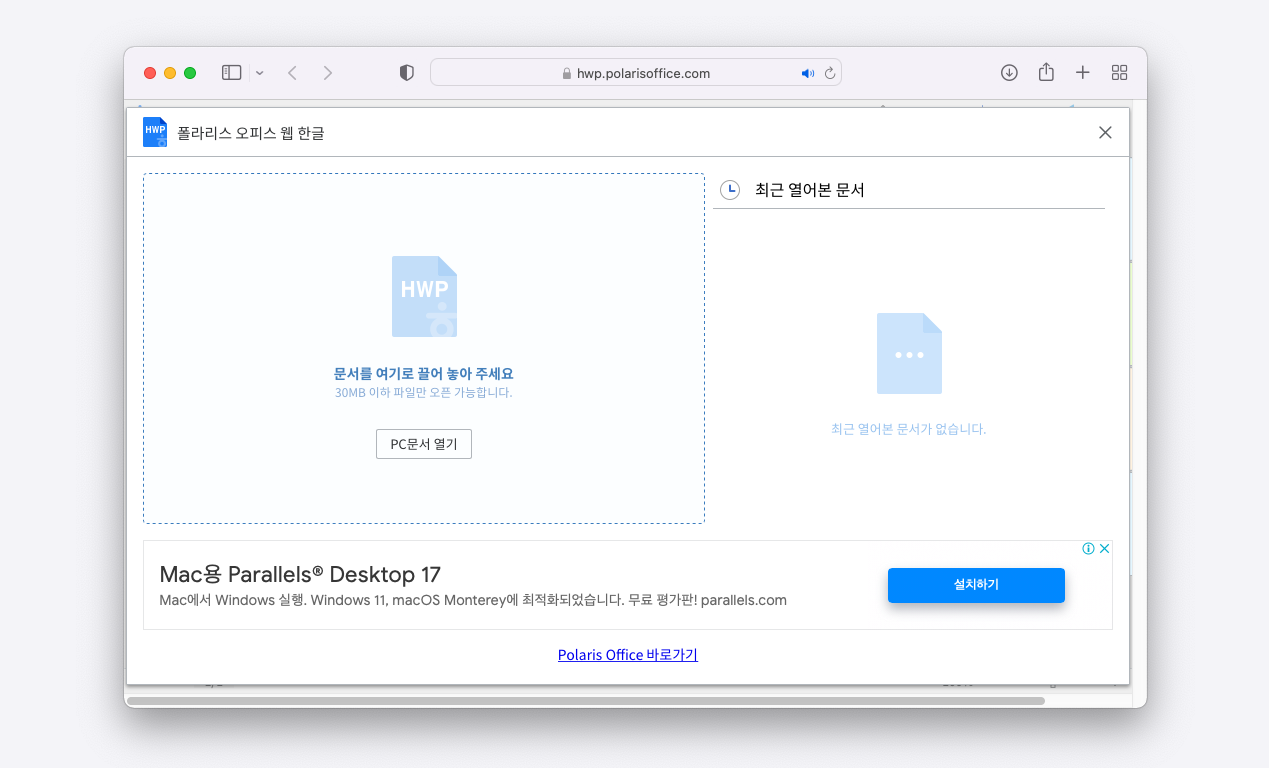This screenshot has height=768, width=1269.
Task: Mute the tab audio speaker icon
Action: 808,73
